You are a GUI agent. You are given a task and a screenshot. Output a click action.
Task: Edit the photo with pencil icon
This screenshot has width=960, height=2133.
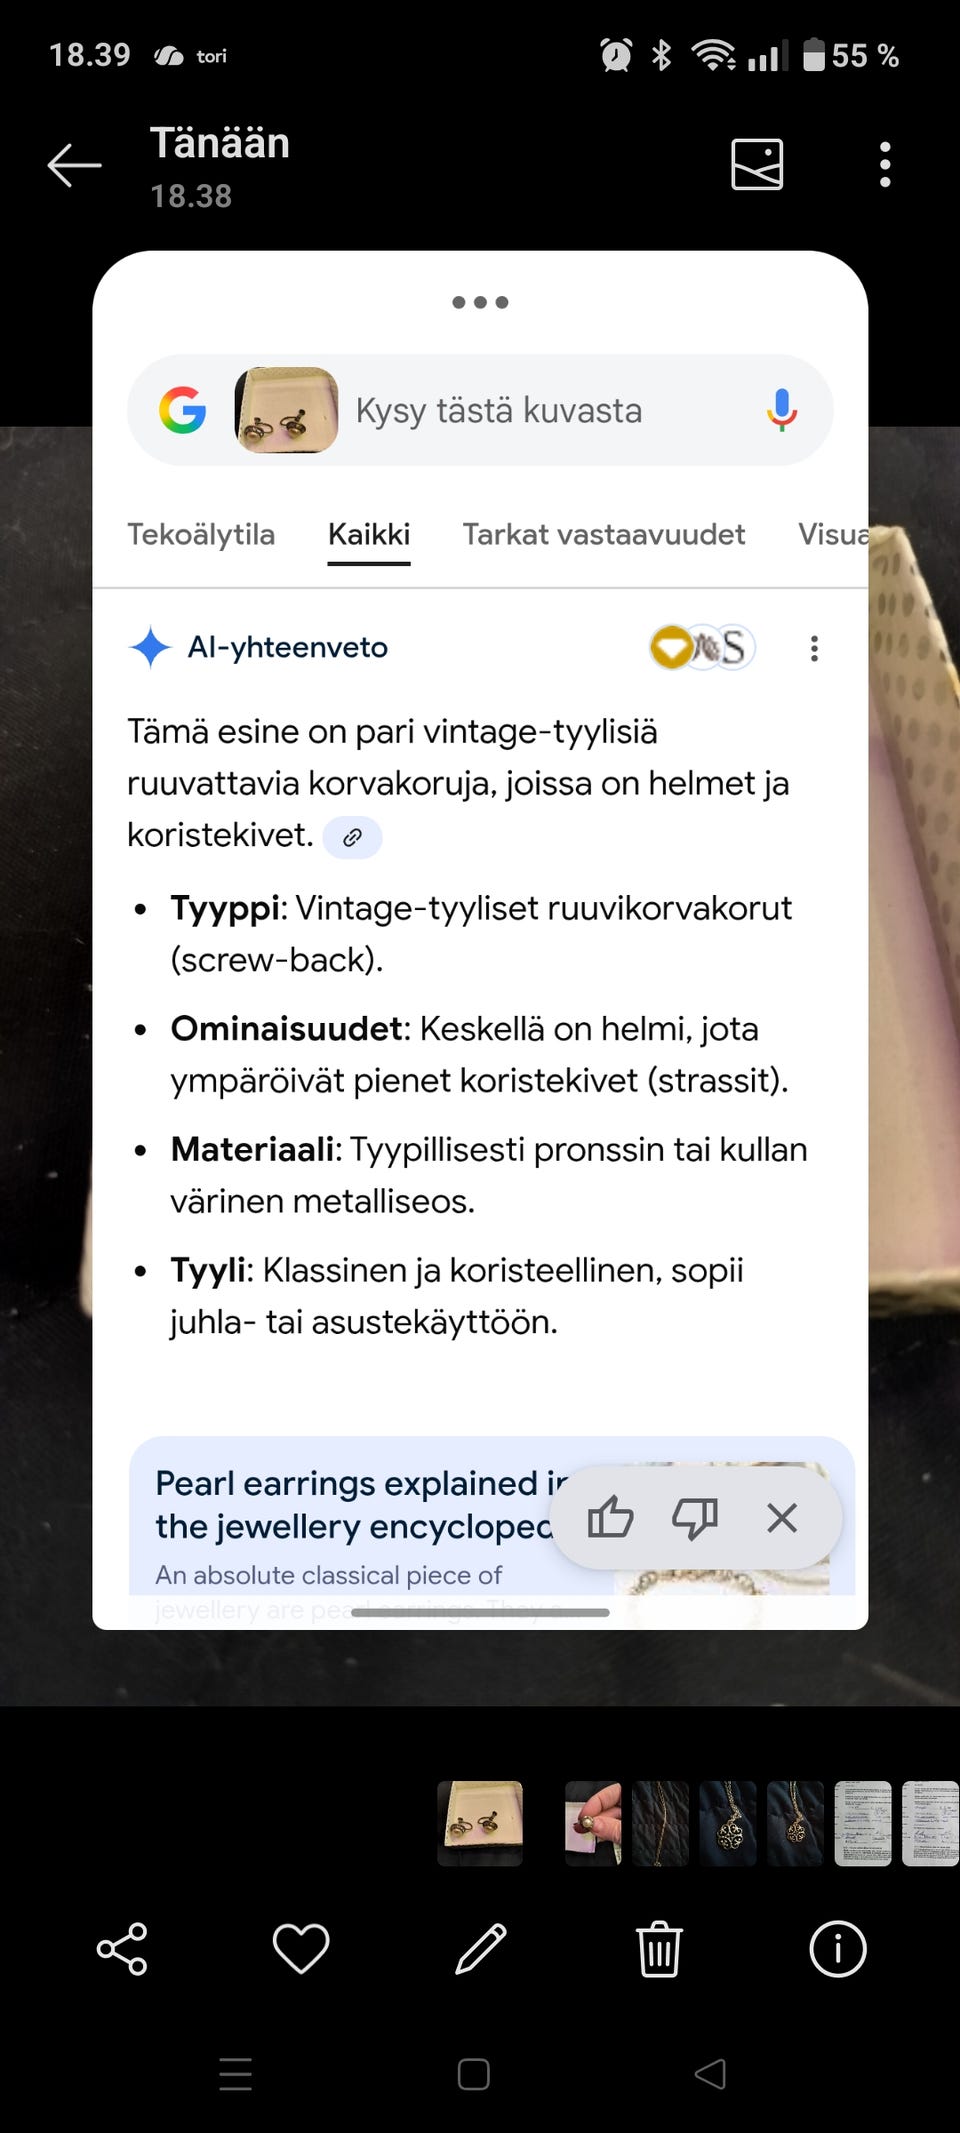pos(481,1949)
